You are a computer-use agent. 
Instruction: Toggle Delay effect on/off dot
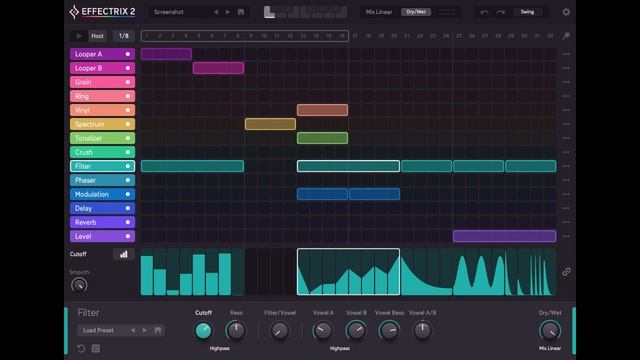click(128, 208)
